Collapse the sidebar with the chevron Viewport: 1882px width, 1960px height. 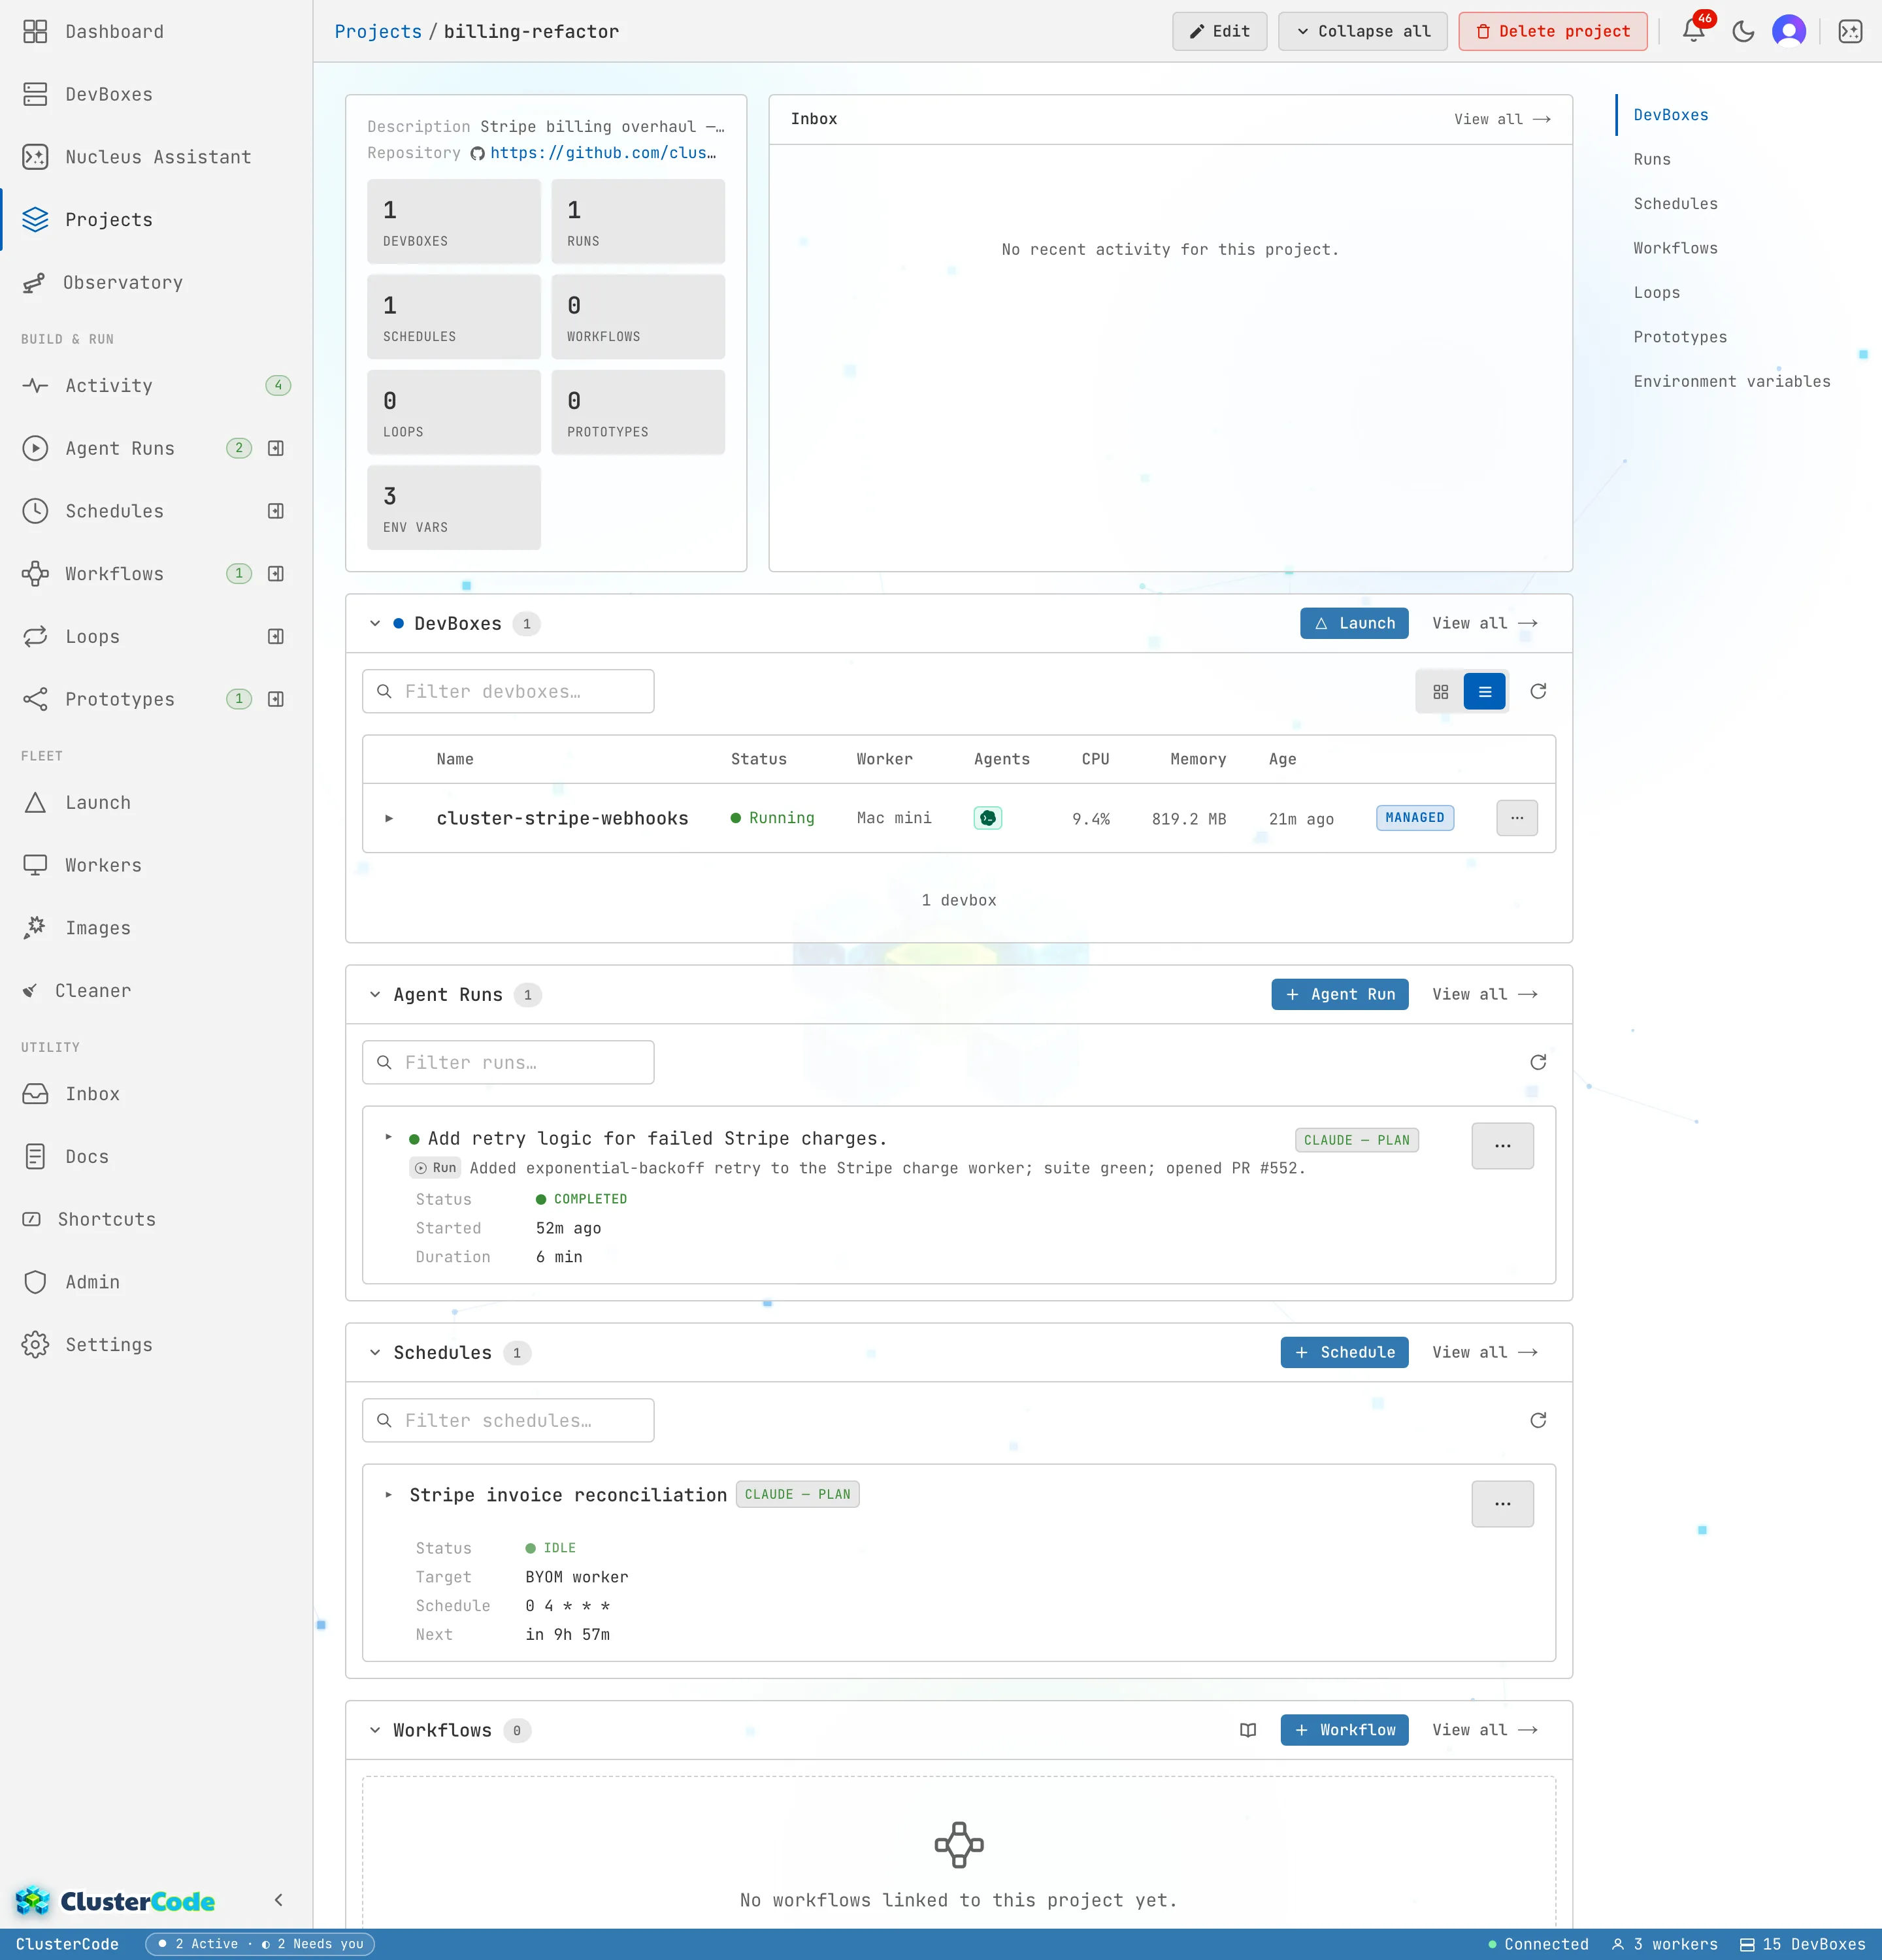(x=278, y=1900)
